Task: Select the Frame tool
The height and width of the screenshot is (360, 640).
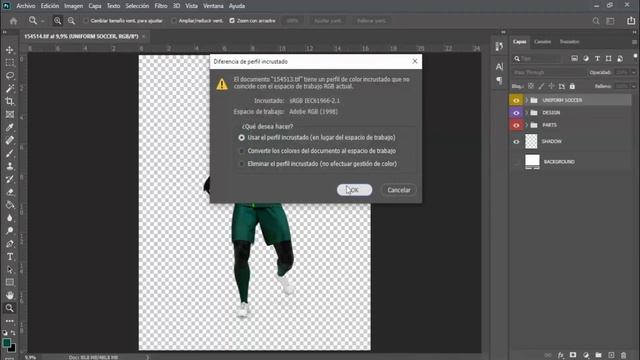Action: point(9,114)
